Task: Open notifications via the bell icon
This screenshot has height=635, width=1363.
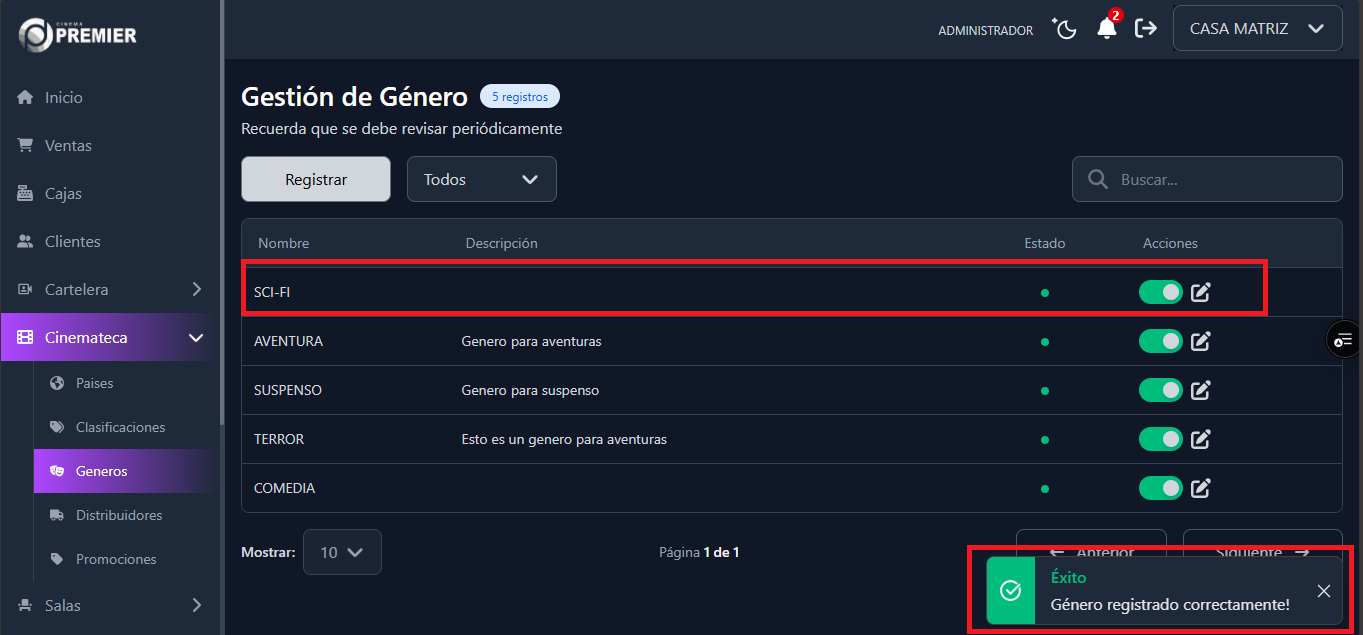Action: [1106, 30]
